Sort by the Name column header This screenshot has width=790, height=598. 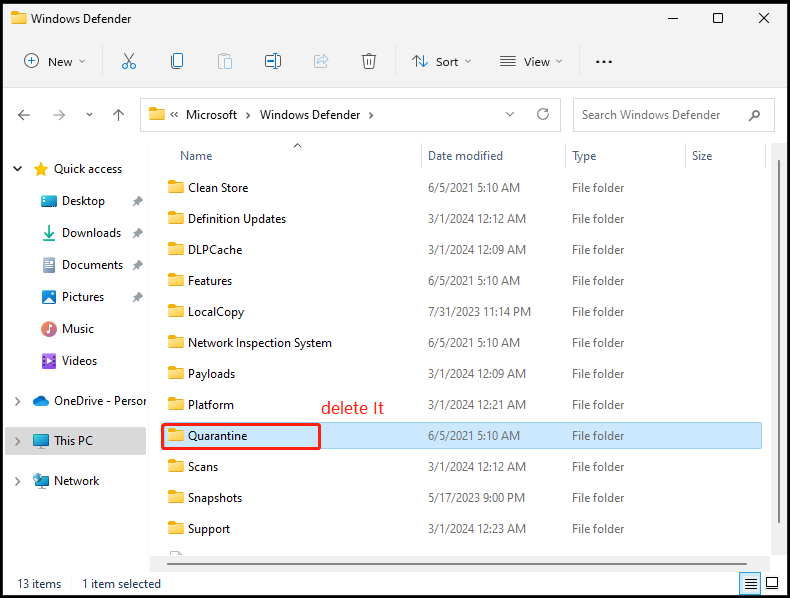click(196, 156)
